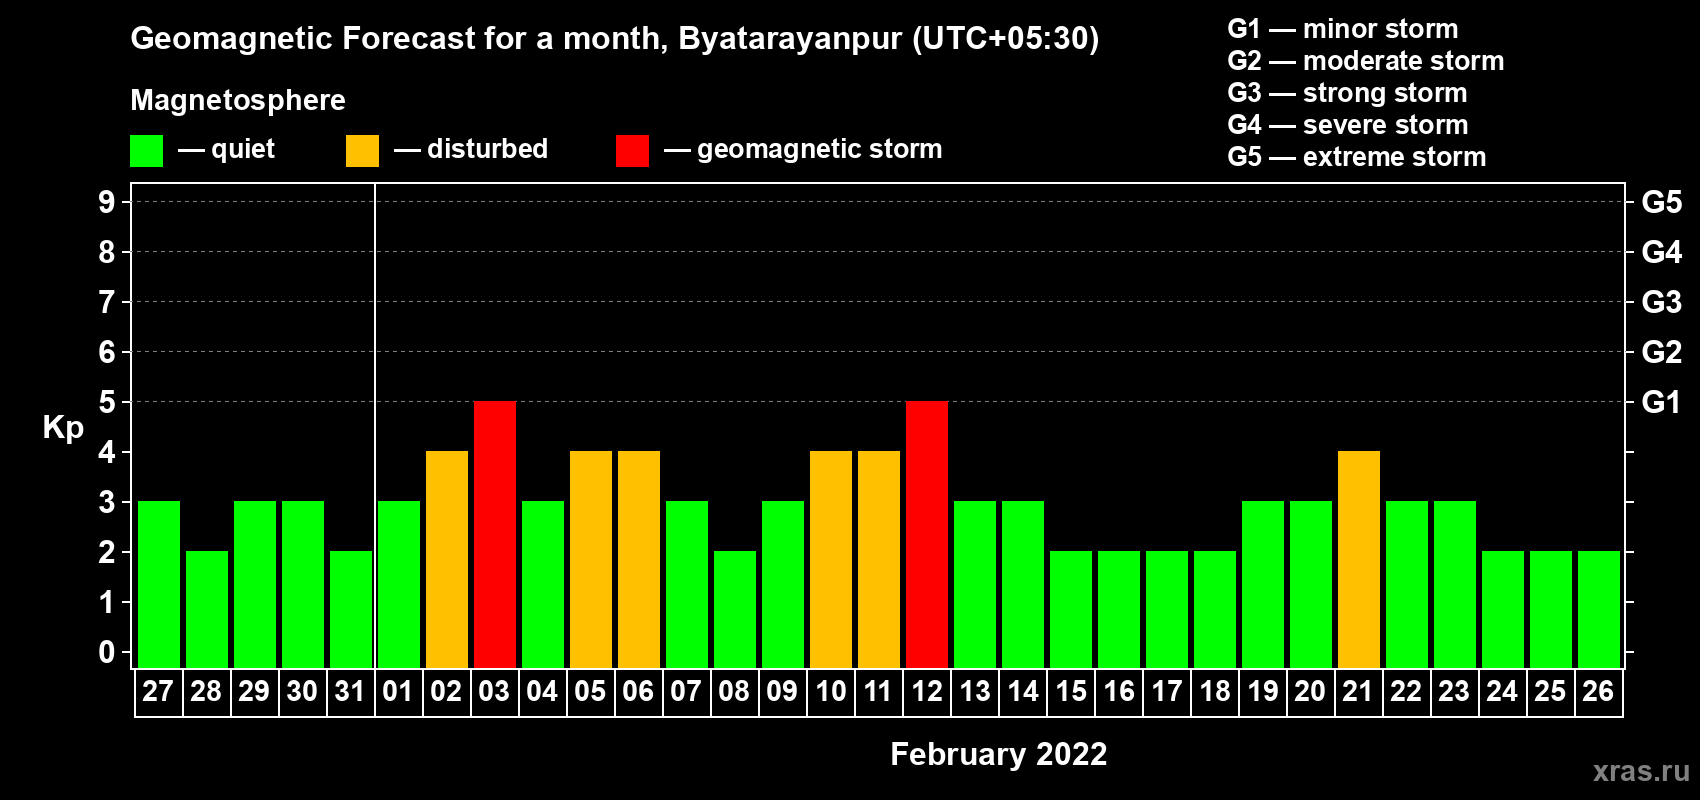Select the green bar for day 26
The width and height of the screenshot is (1700, 800).
[1599, 609]
